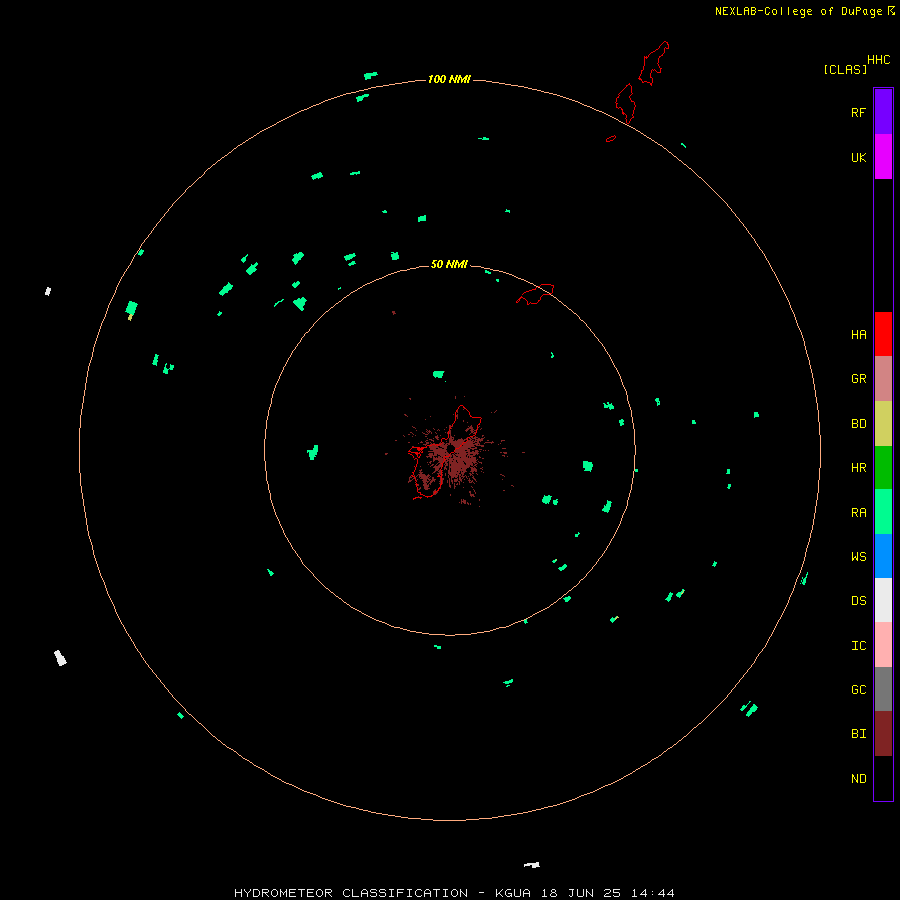Screen dimensions: 900x900
Task: Select the IC pink legend swatch
Action: [883, 645]
